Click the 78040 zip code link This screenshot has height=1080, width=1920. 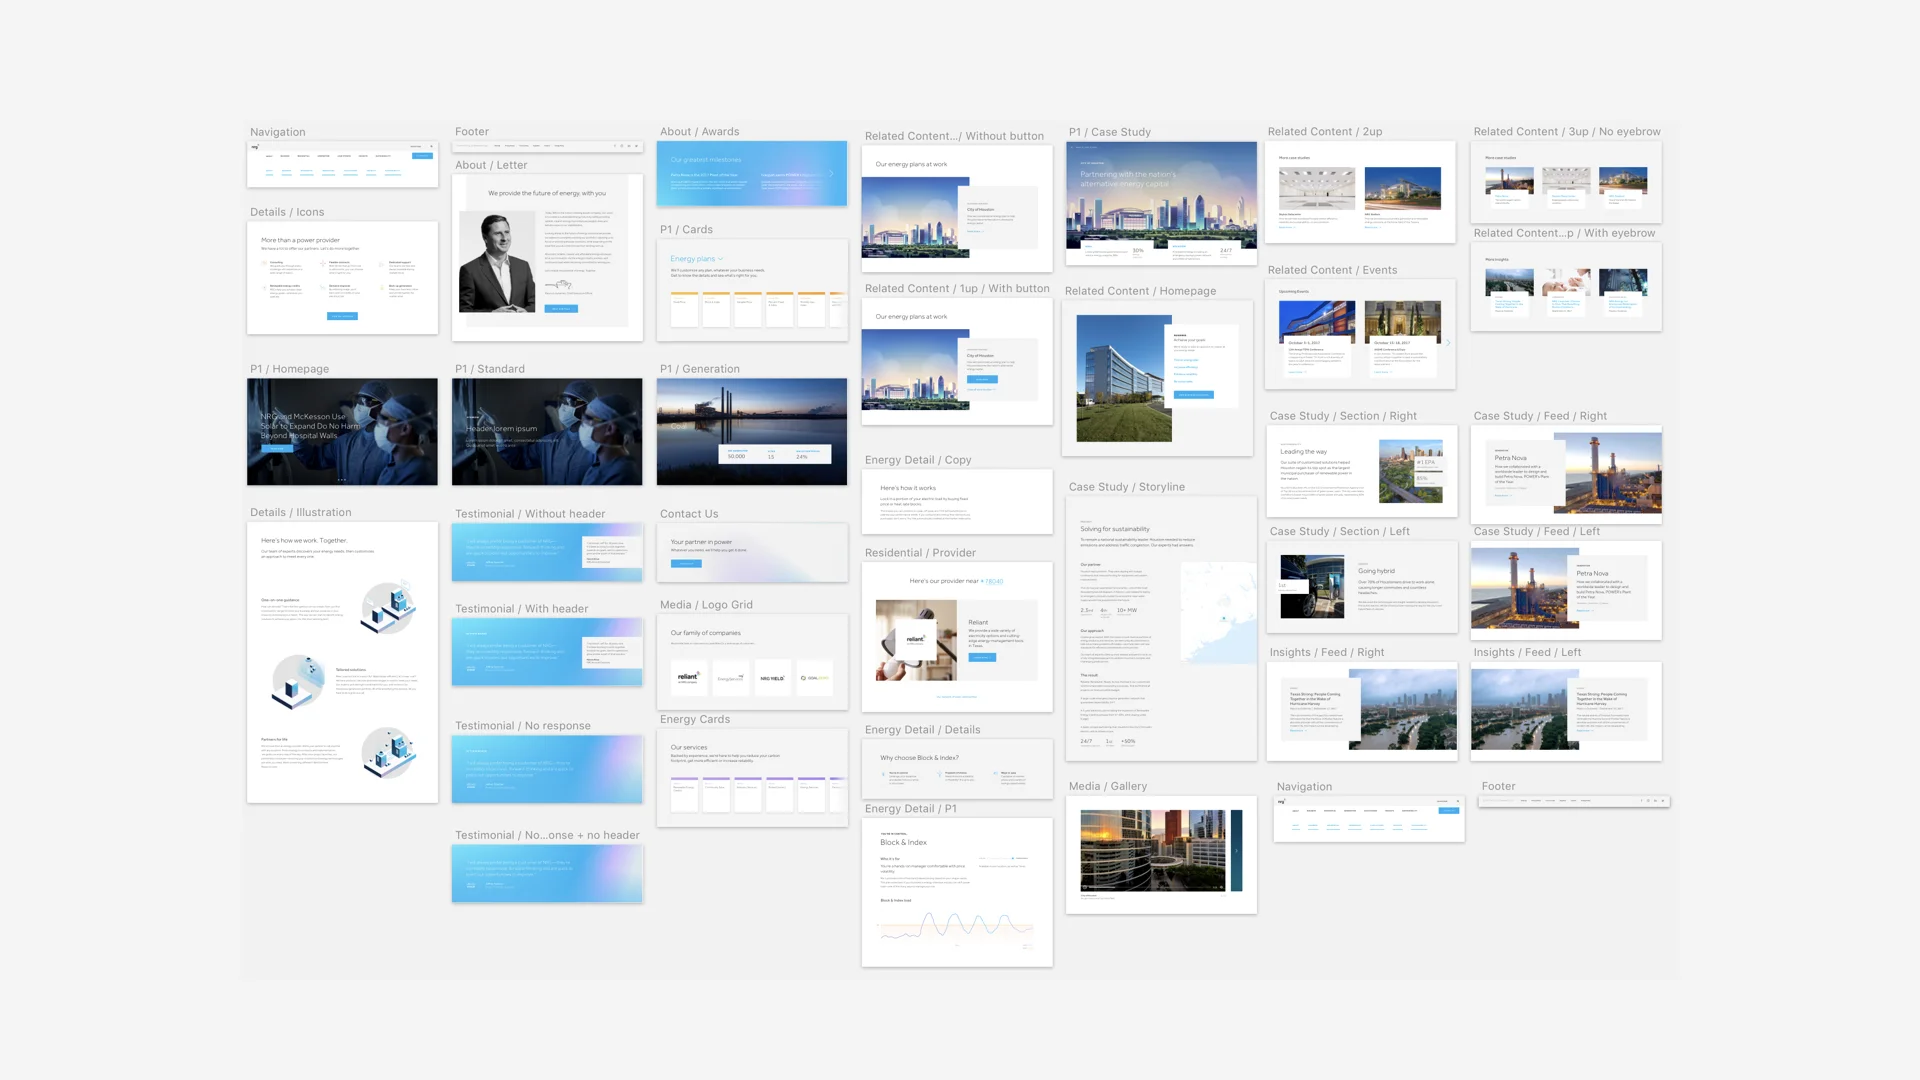994,581
